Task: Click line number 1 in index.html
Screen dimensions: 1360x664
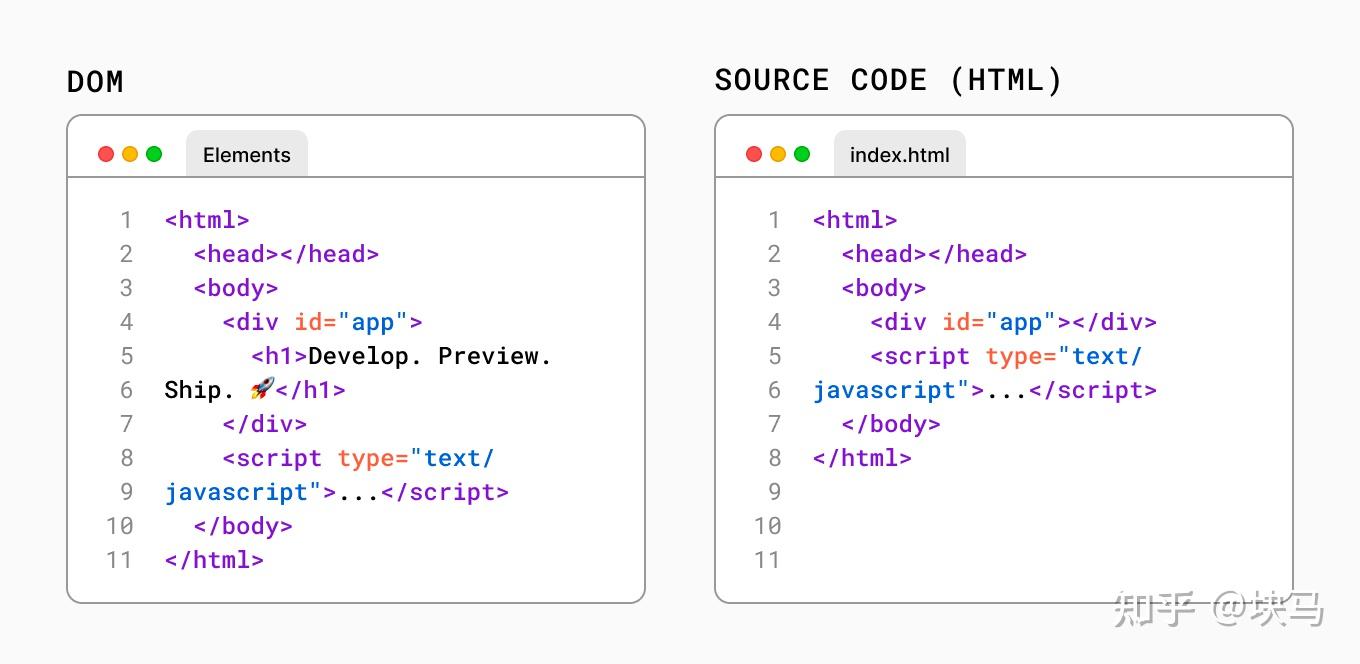Action: click(774, 219)
